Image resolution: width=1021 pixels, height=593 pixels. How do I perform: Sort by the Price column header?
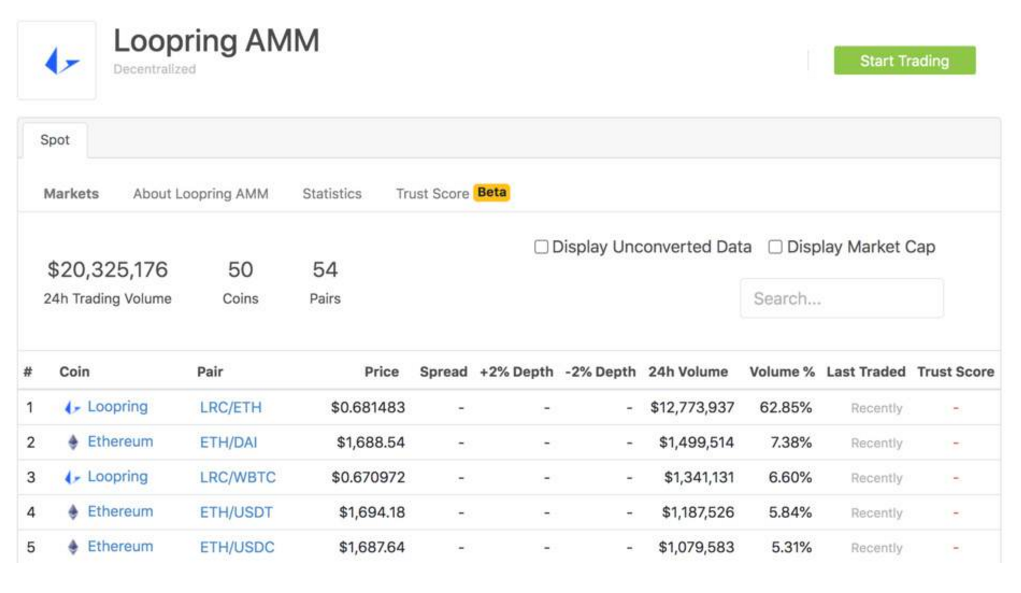click(x=382, y=372)
